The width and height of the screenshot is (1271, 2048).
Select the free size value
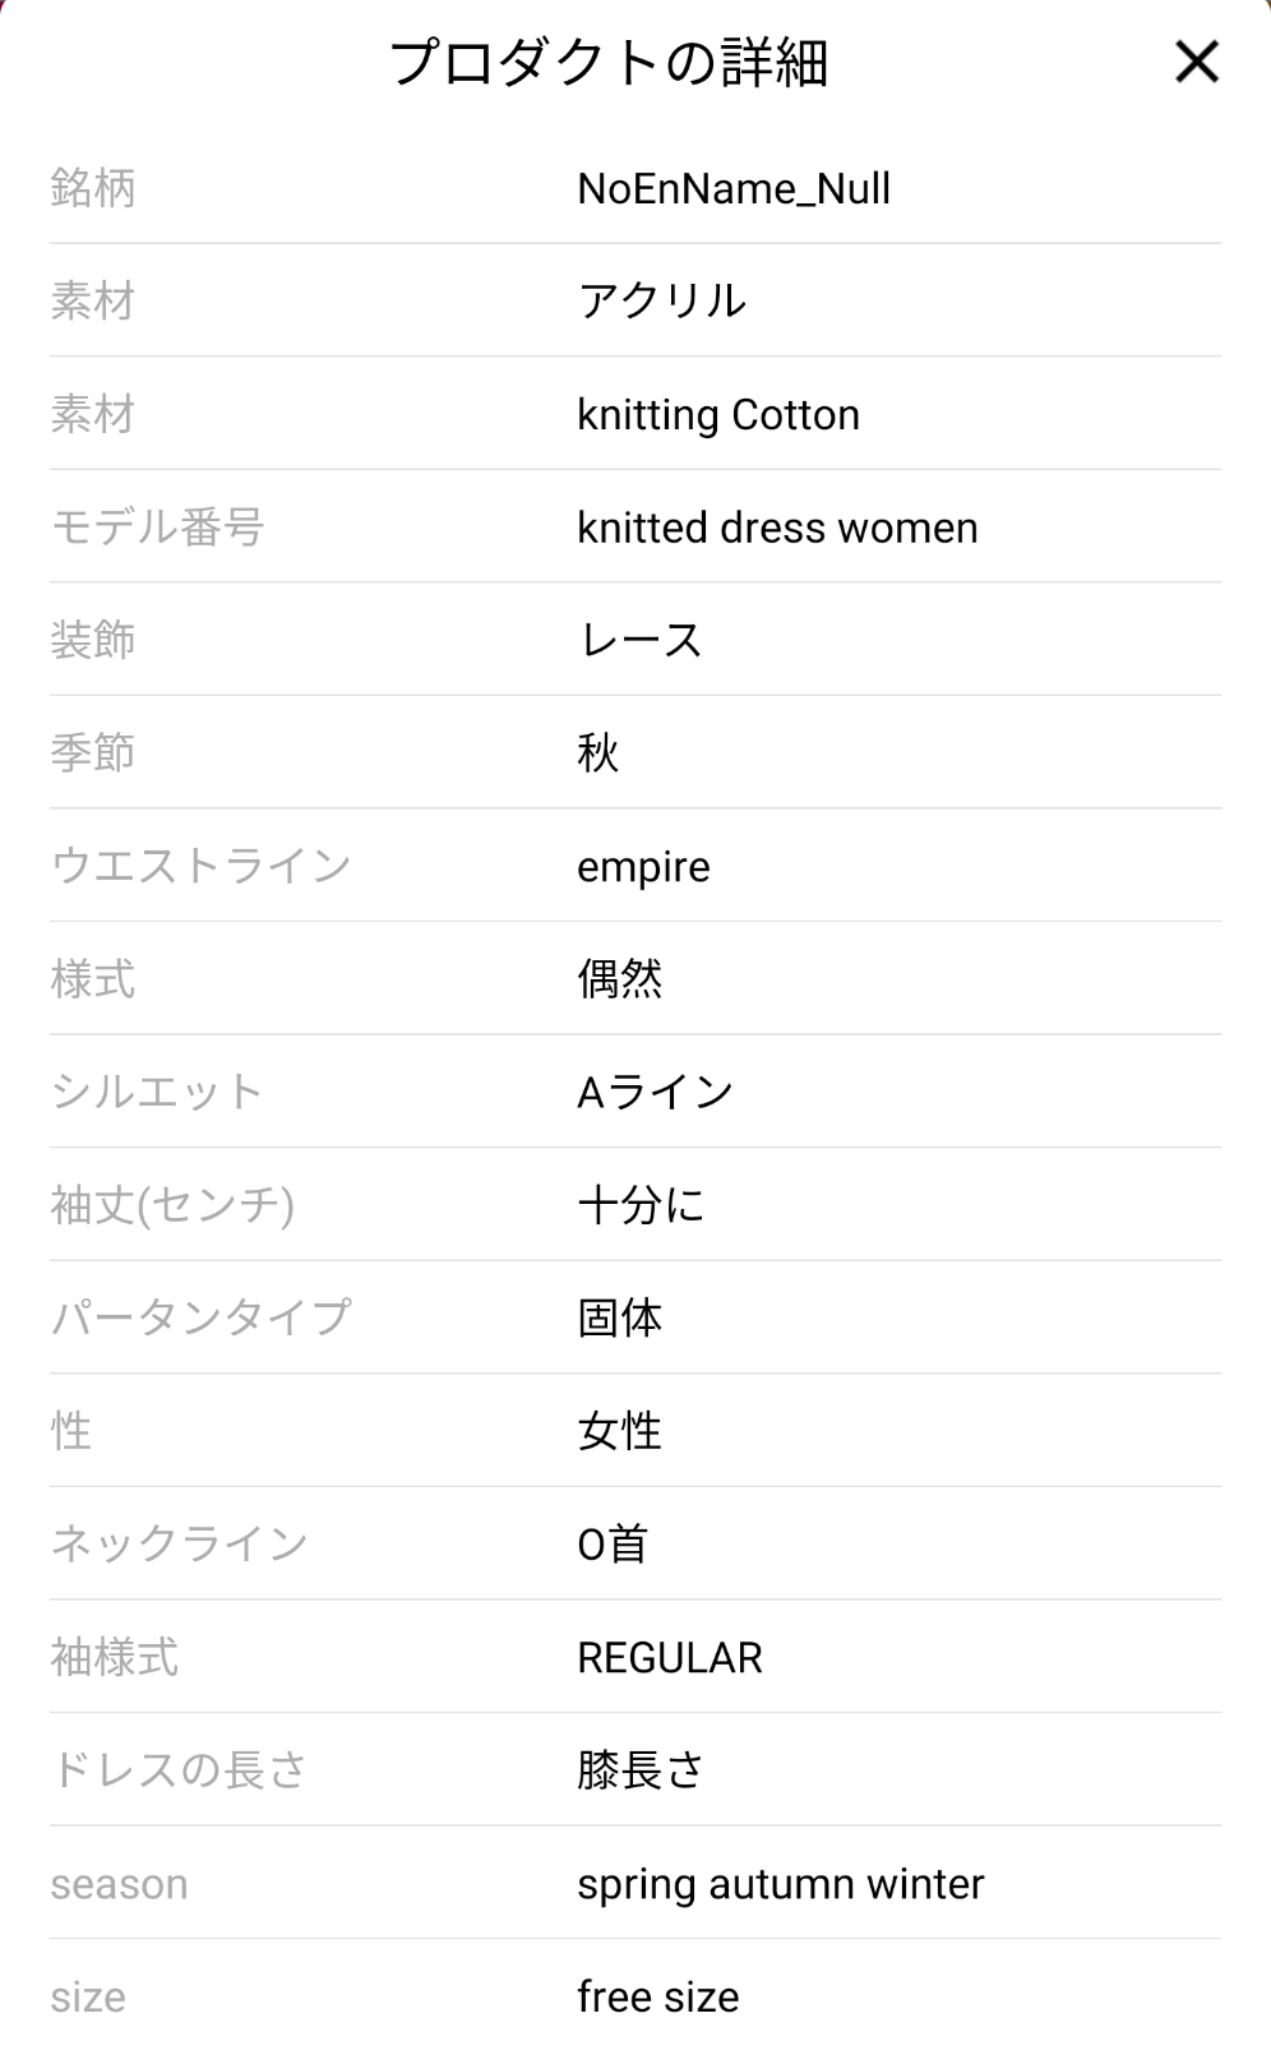coord(657,1997)
